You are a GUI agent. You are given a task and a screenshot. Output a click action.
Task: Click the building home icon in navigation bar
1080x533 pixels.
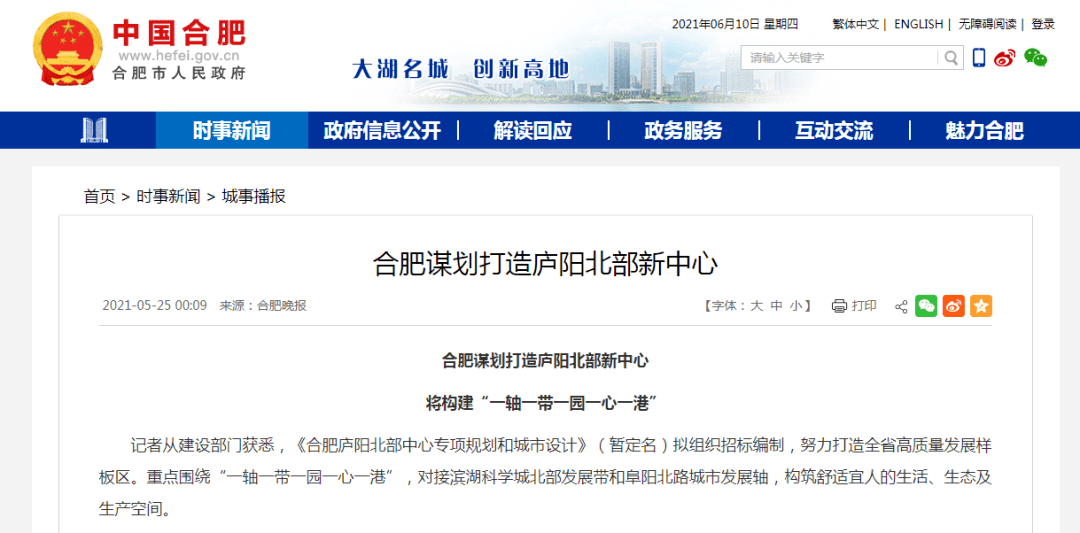pyautogui.click(x=94, y=129)
